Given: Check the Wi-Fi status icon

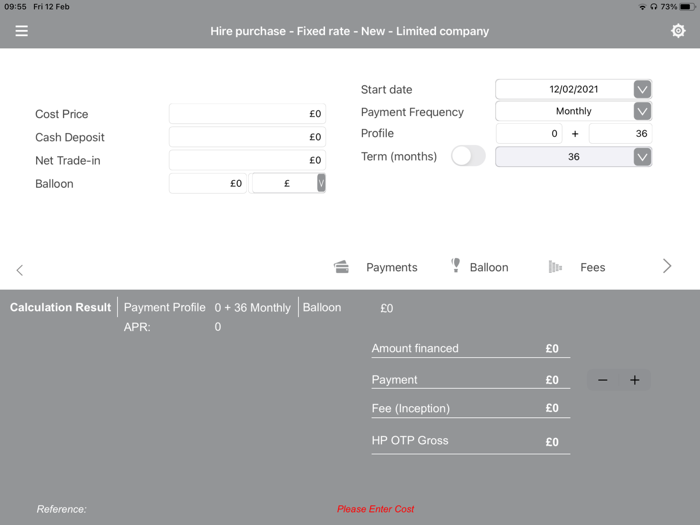Looking at the screenshot, I should click(x=642, y=7).
